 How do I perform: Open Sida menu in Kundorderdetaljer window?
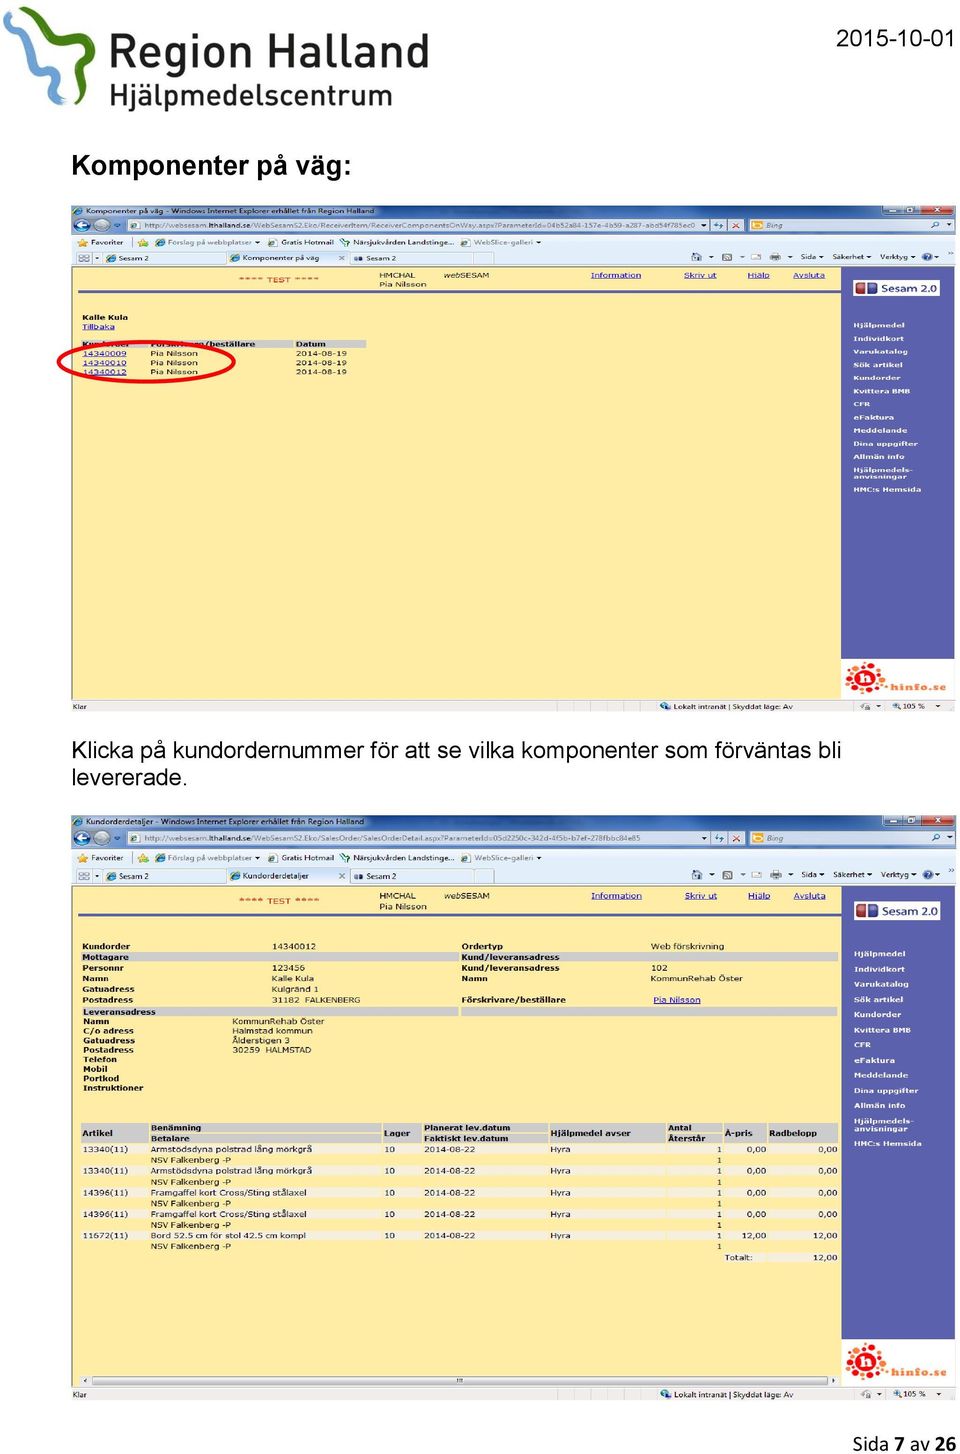812,875
